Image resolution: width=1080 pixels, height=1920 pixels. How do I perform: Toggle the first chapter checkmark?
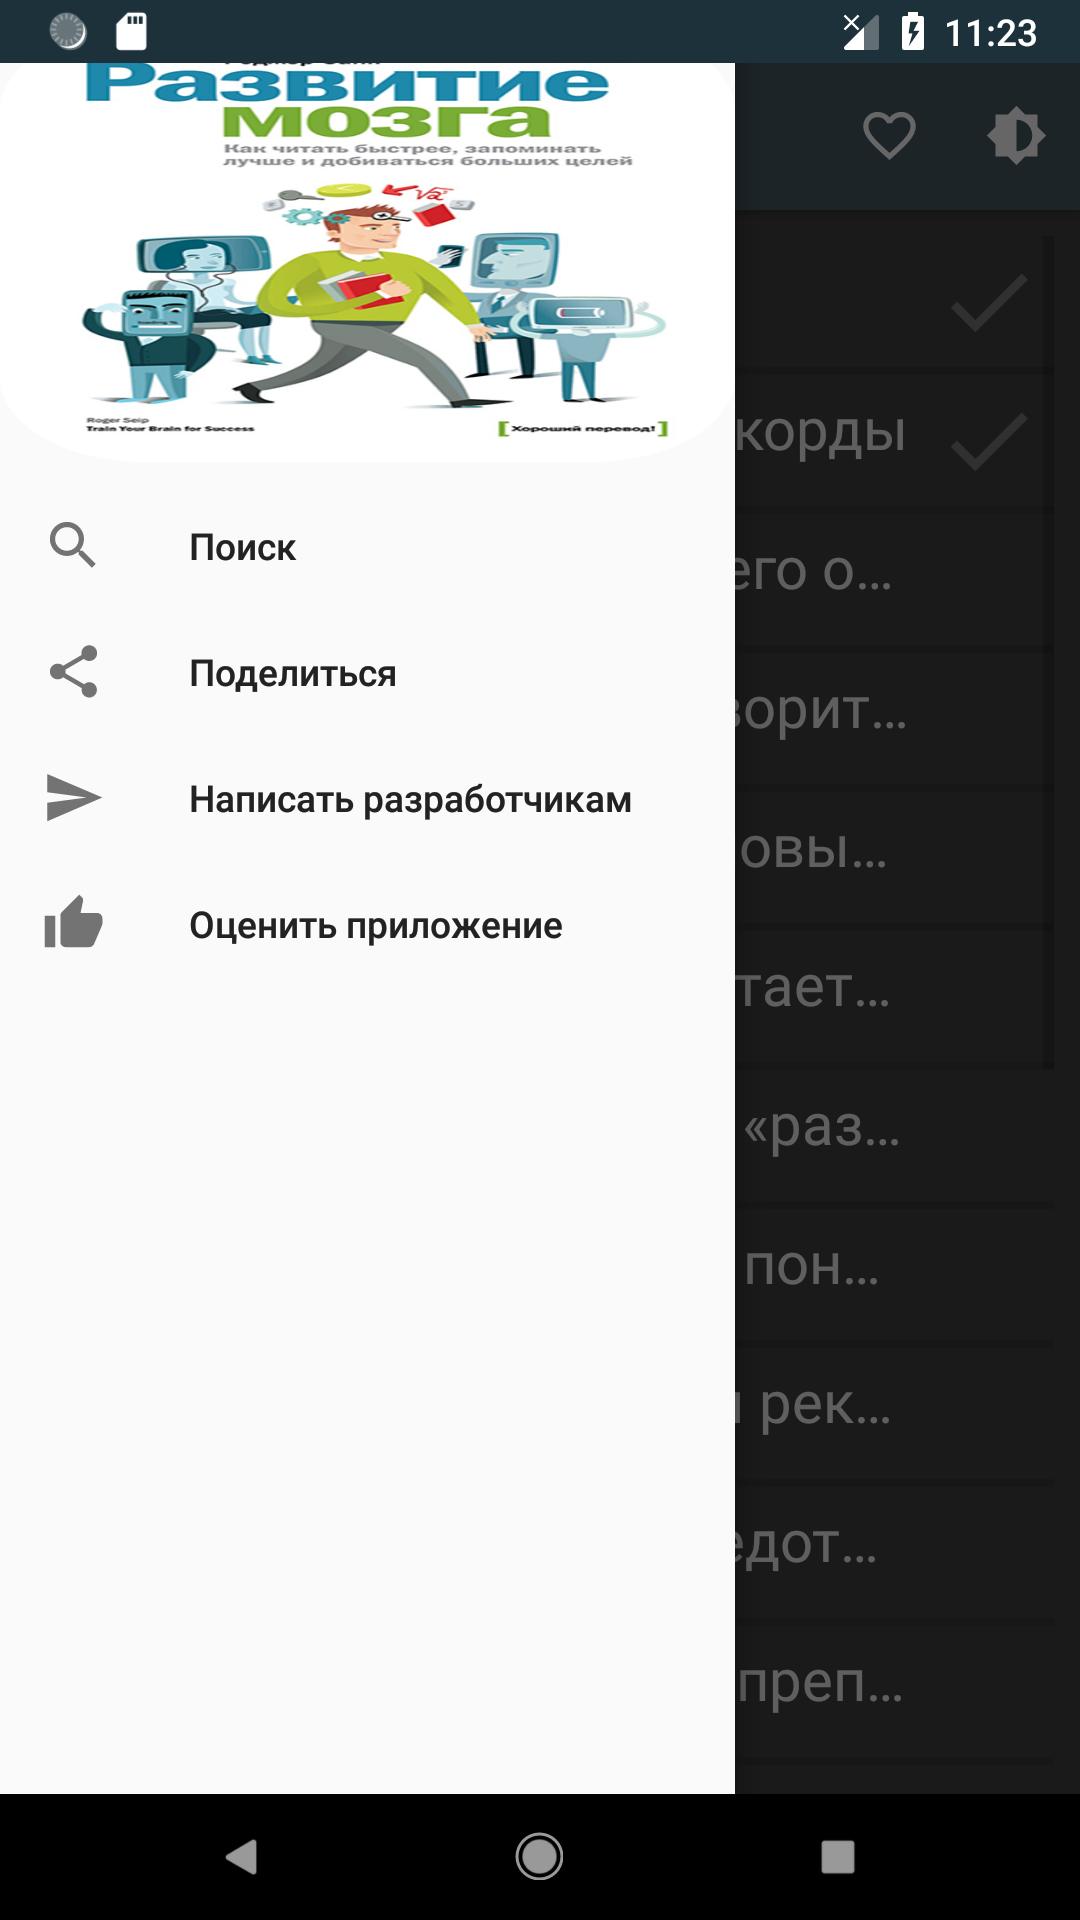(x=989, y=302)
